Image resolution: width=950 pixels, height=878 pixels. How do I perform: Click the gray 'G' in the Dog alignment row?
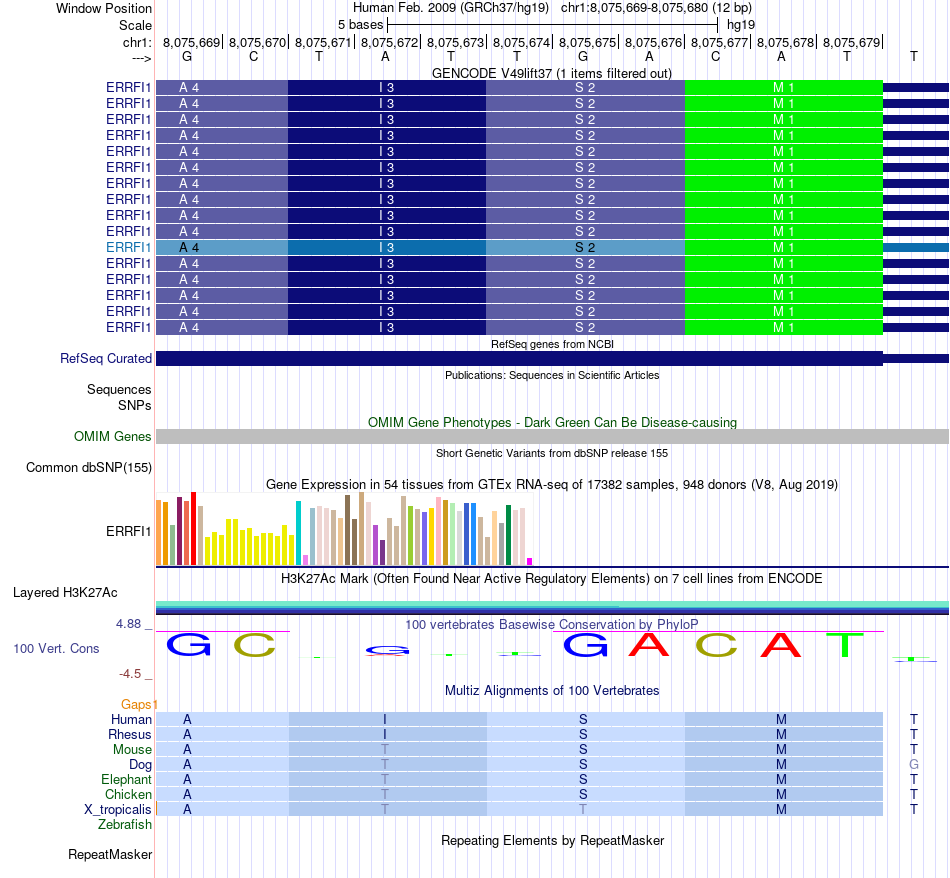coord(914,765)
